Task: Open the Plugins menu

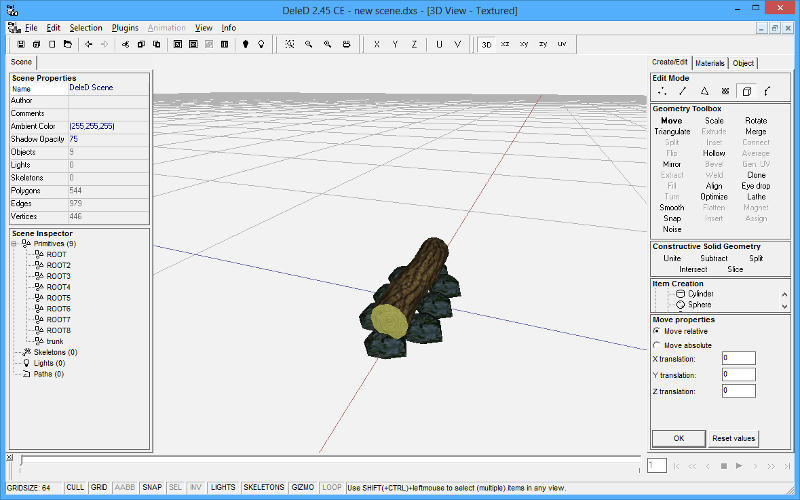Action: coord(125,28)
